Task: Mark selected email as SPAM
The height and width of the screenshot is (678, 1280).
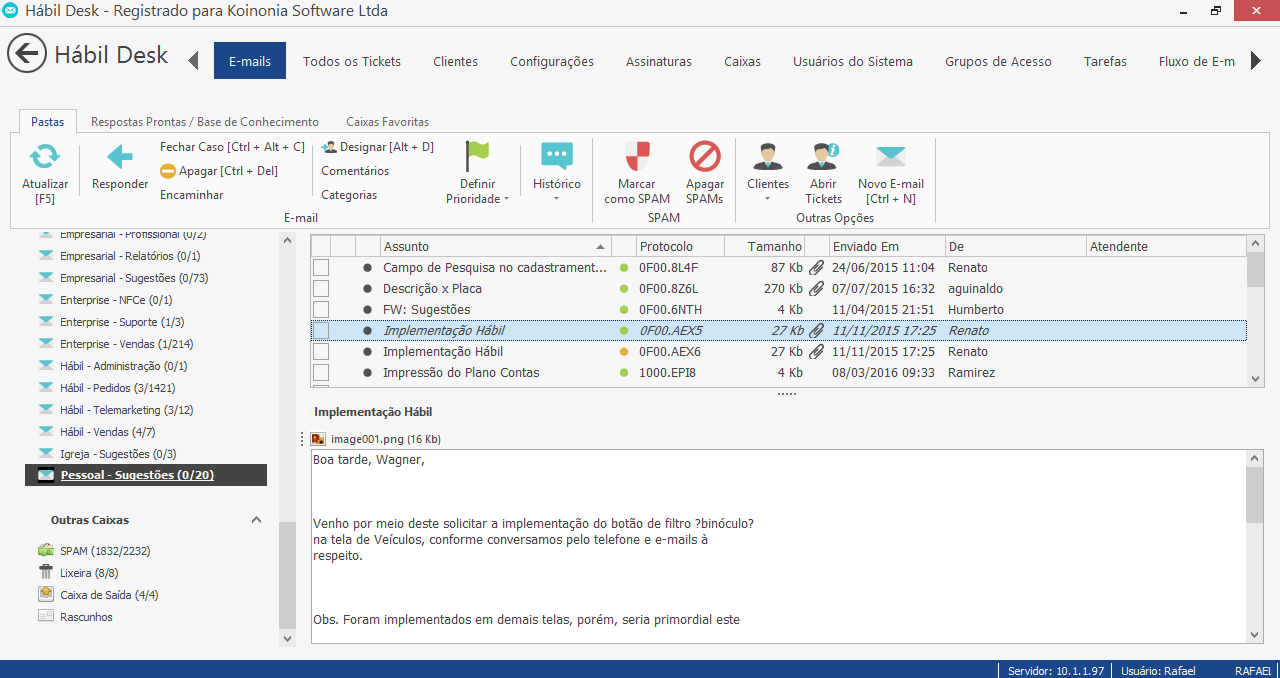Action: tap(637, 158)
